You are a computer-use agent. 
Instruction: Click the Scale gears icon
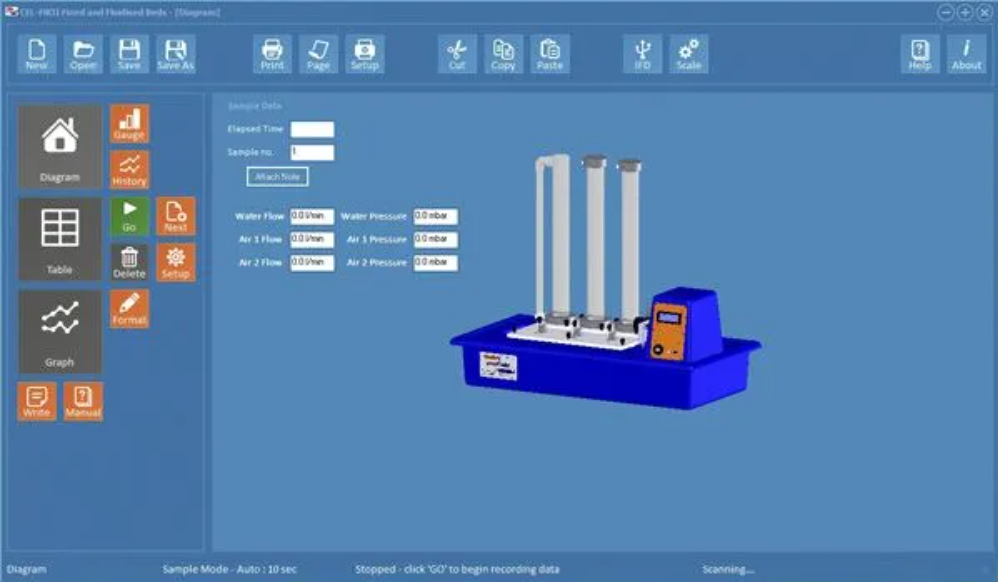tap(688, 54)
